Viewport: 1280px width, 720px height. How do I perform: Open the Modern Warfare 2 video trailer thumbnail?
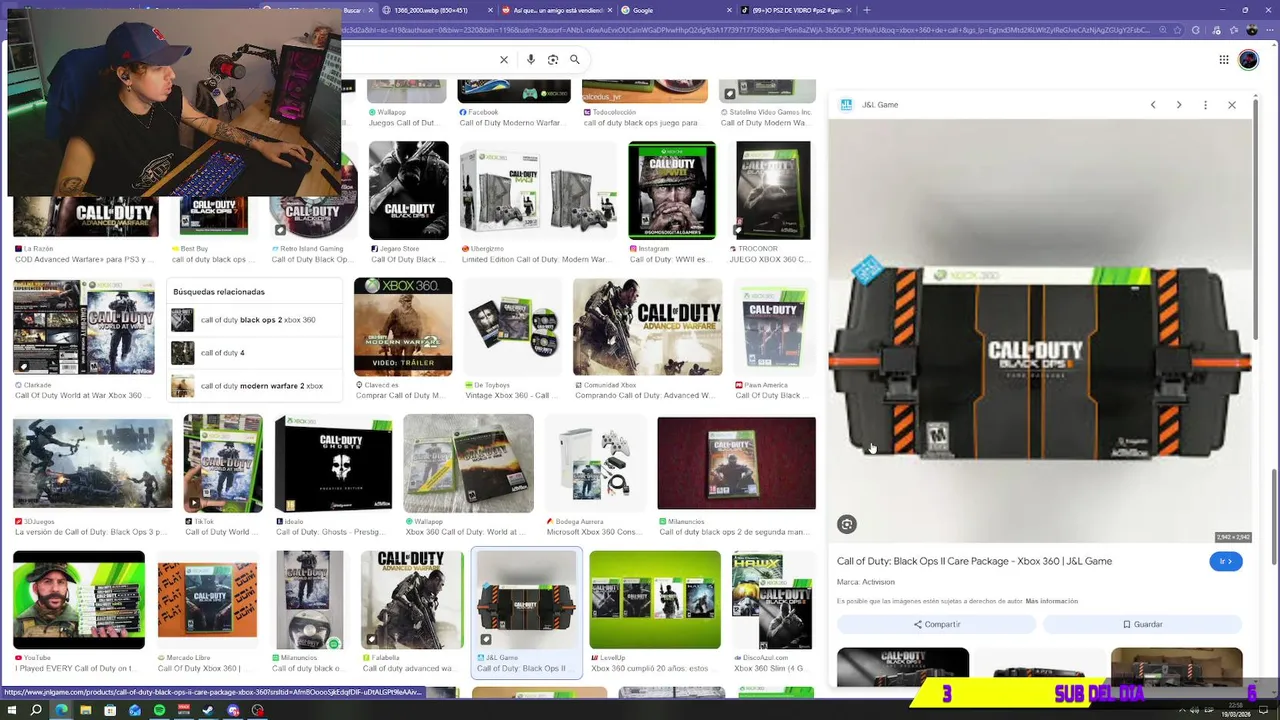(403, 327)
